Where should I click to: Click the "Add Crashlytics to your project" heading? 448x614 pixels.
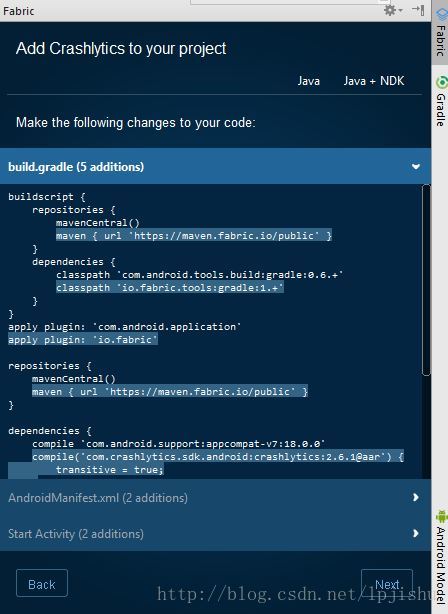[121, 49]
